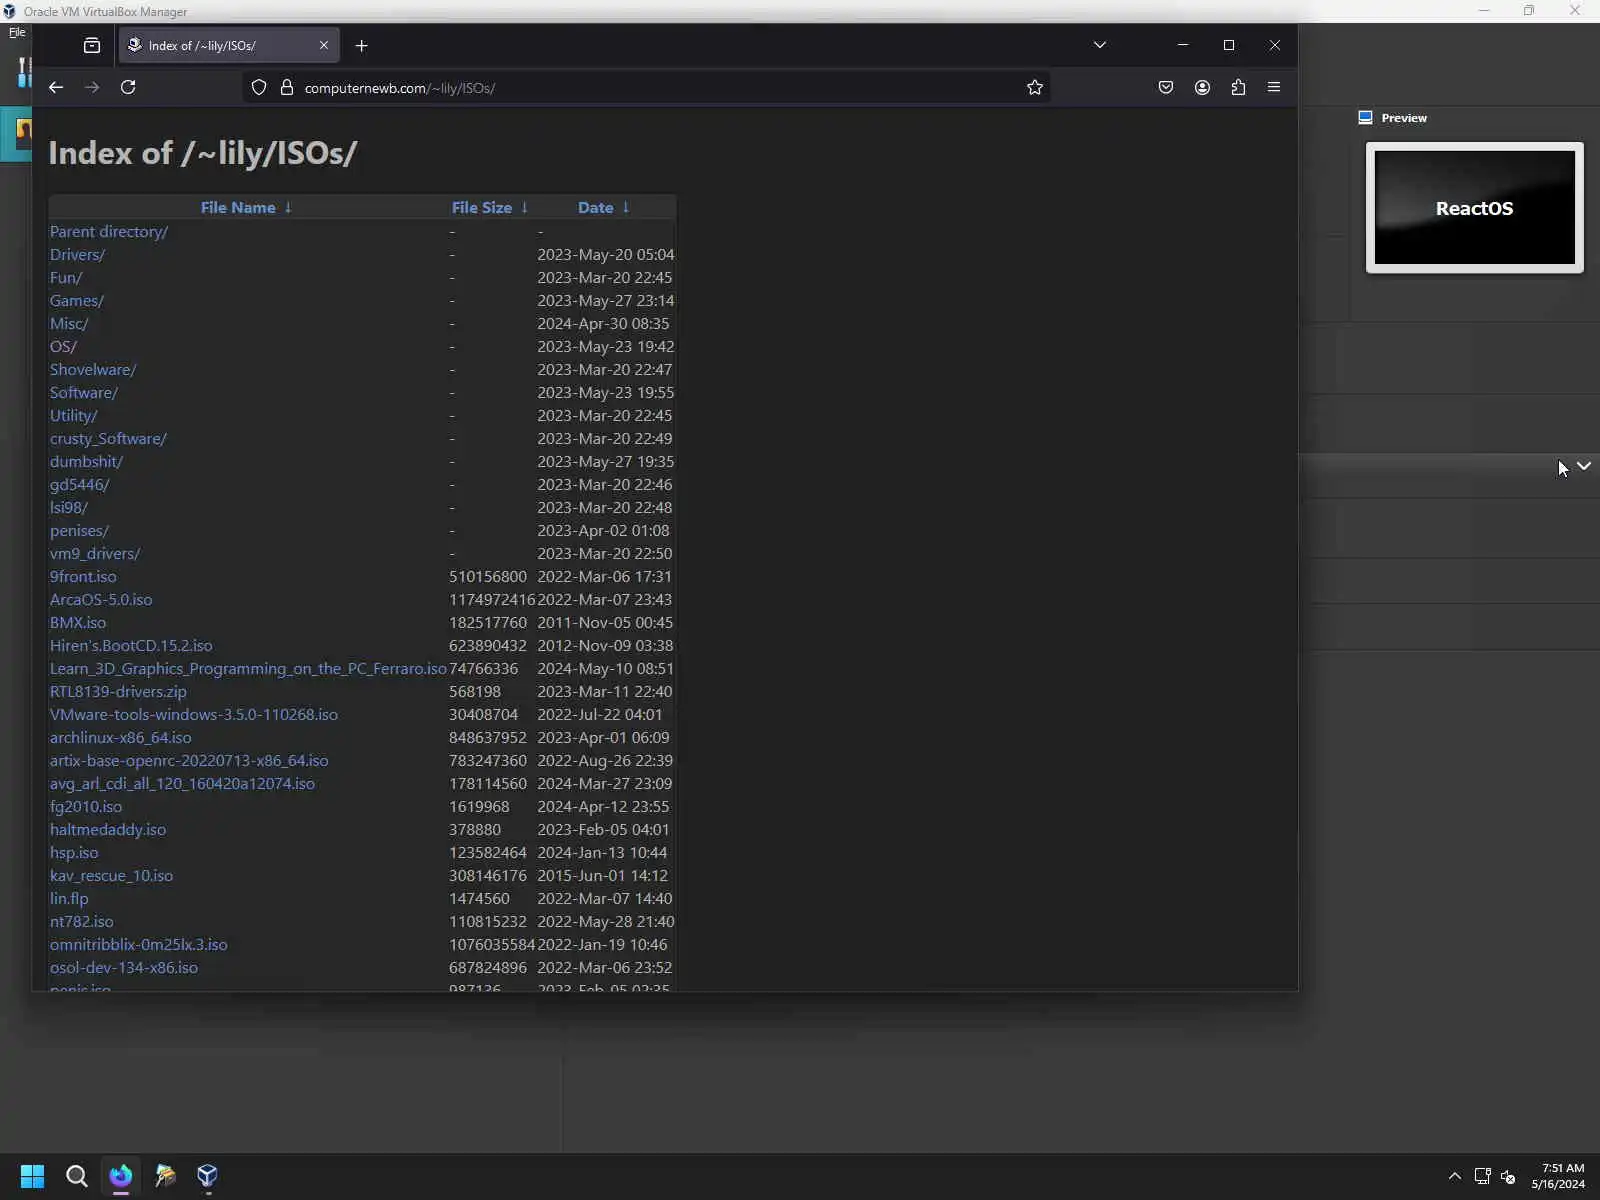
Task: Open the network status tray icon
Action: pyautogui.click(x=1483, y=1176)
